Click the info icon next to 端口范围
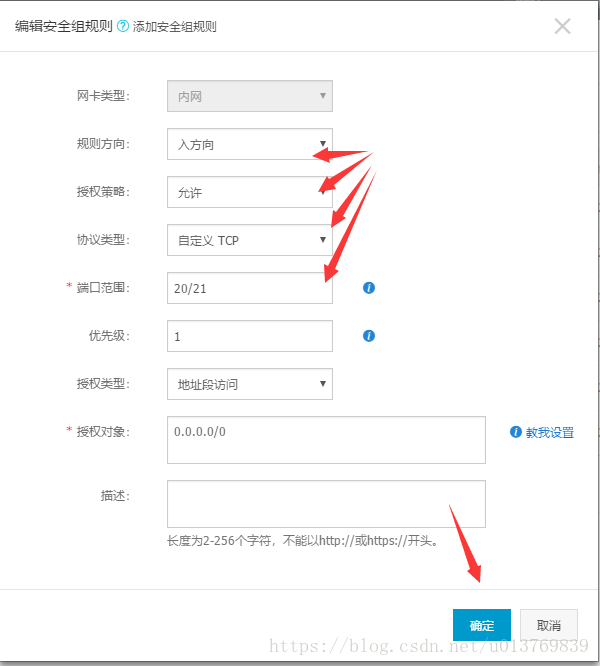 [x=369, y=288]
